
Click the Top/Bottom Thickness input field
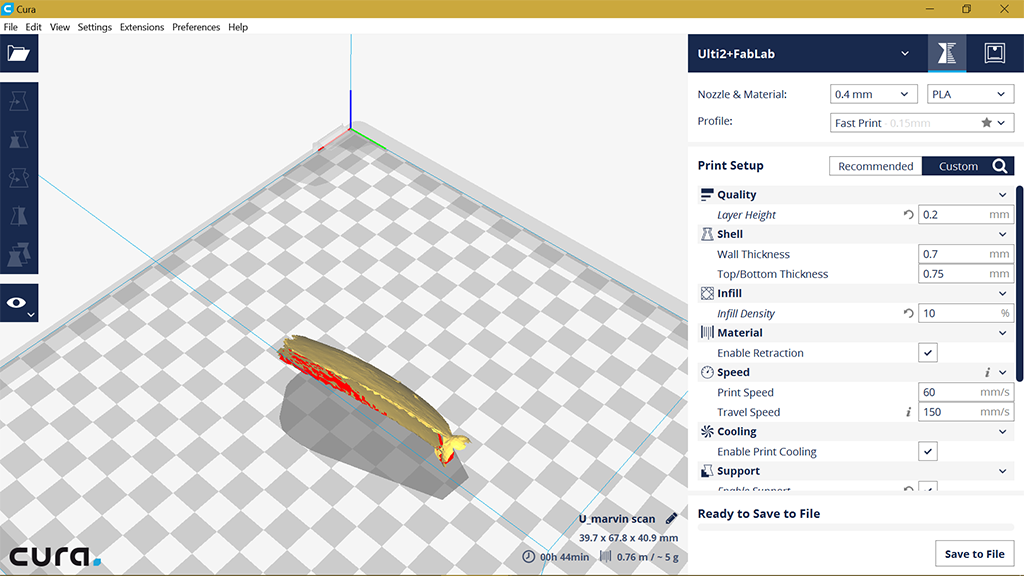[x=966, y=274]
